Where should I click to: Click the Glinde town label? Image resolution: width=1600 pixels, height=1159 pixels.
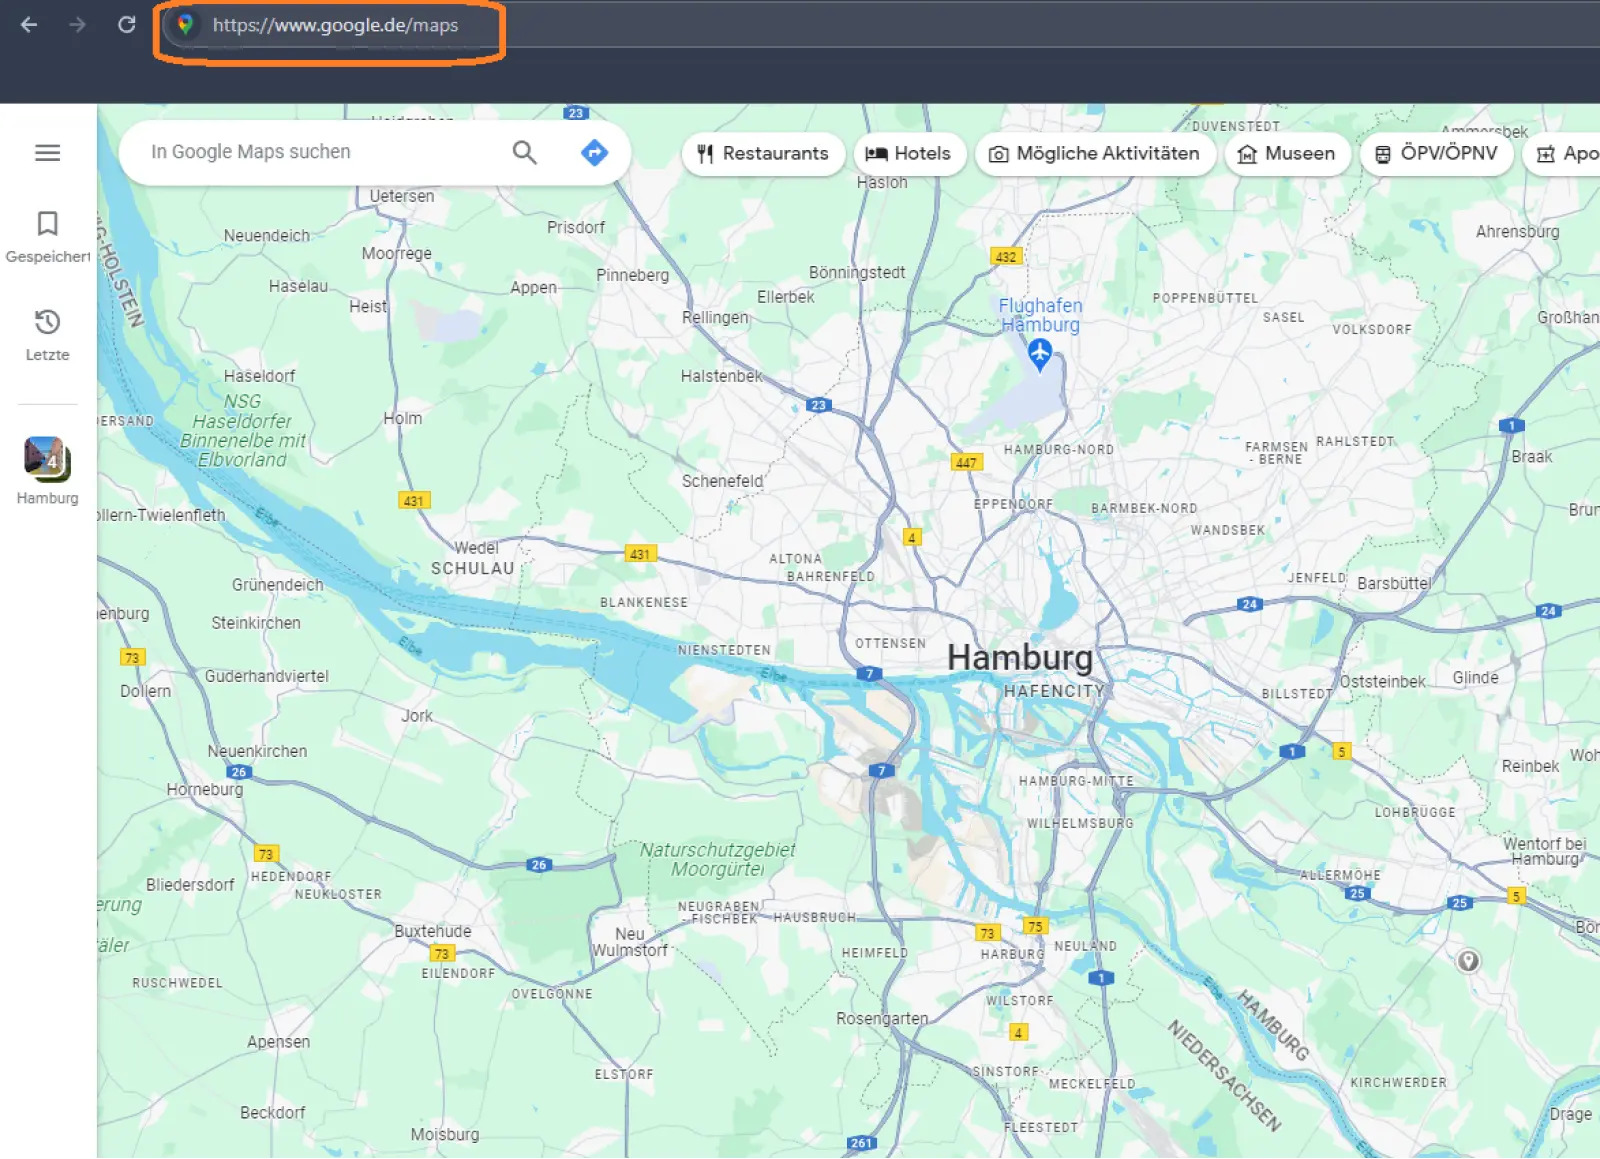pyautogui.click(x=1476, y=678)
